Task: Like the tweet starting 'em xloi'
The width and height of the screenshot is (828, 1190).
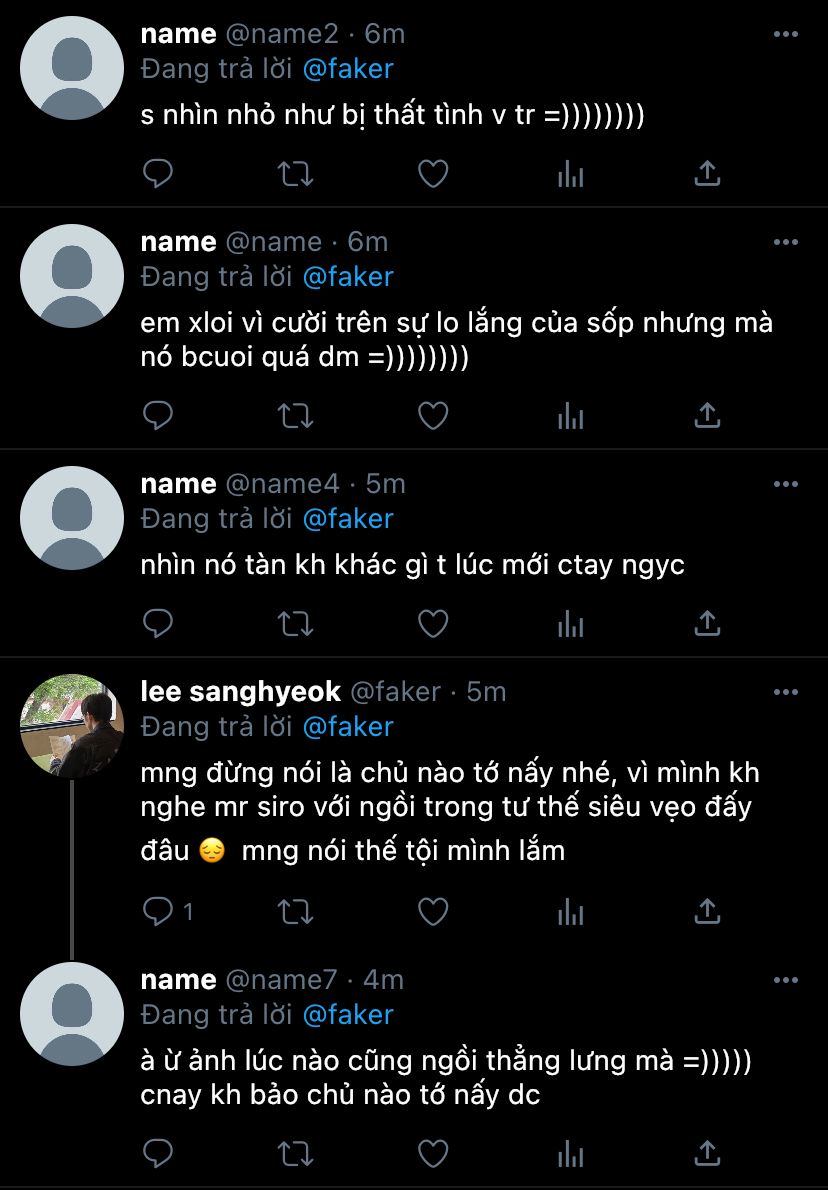Action: point(432,415)
